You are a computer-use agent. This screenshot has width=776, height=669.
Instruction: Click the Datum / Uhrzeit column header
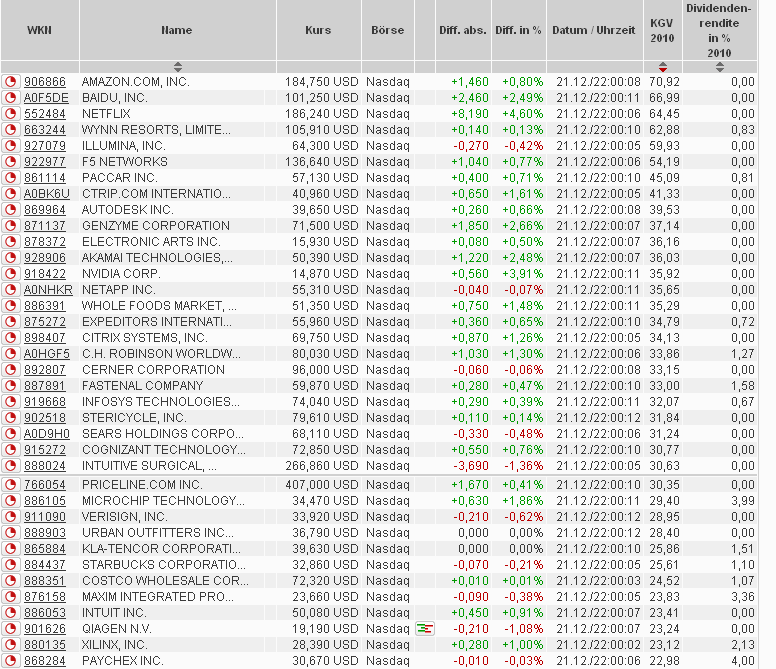click(x=594, y=30)
